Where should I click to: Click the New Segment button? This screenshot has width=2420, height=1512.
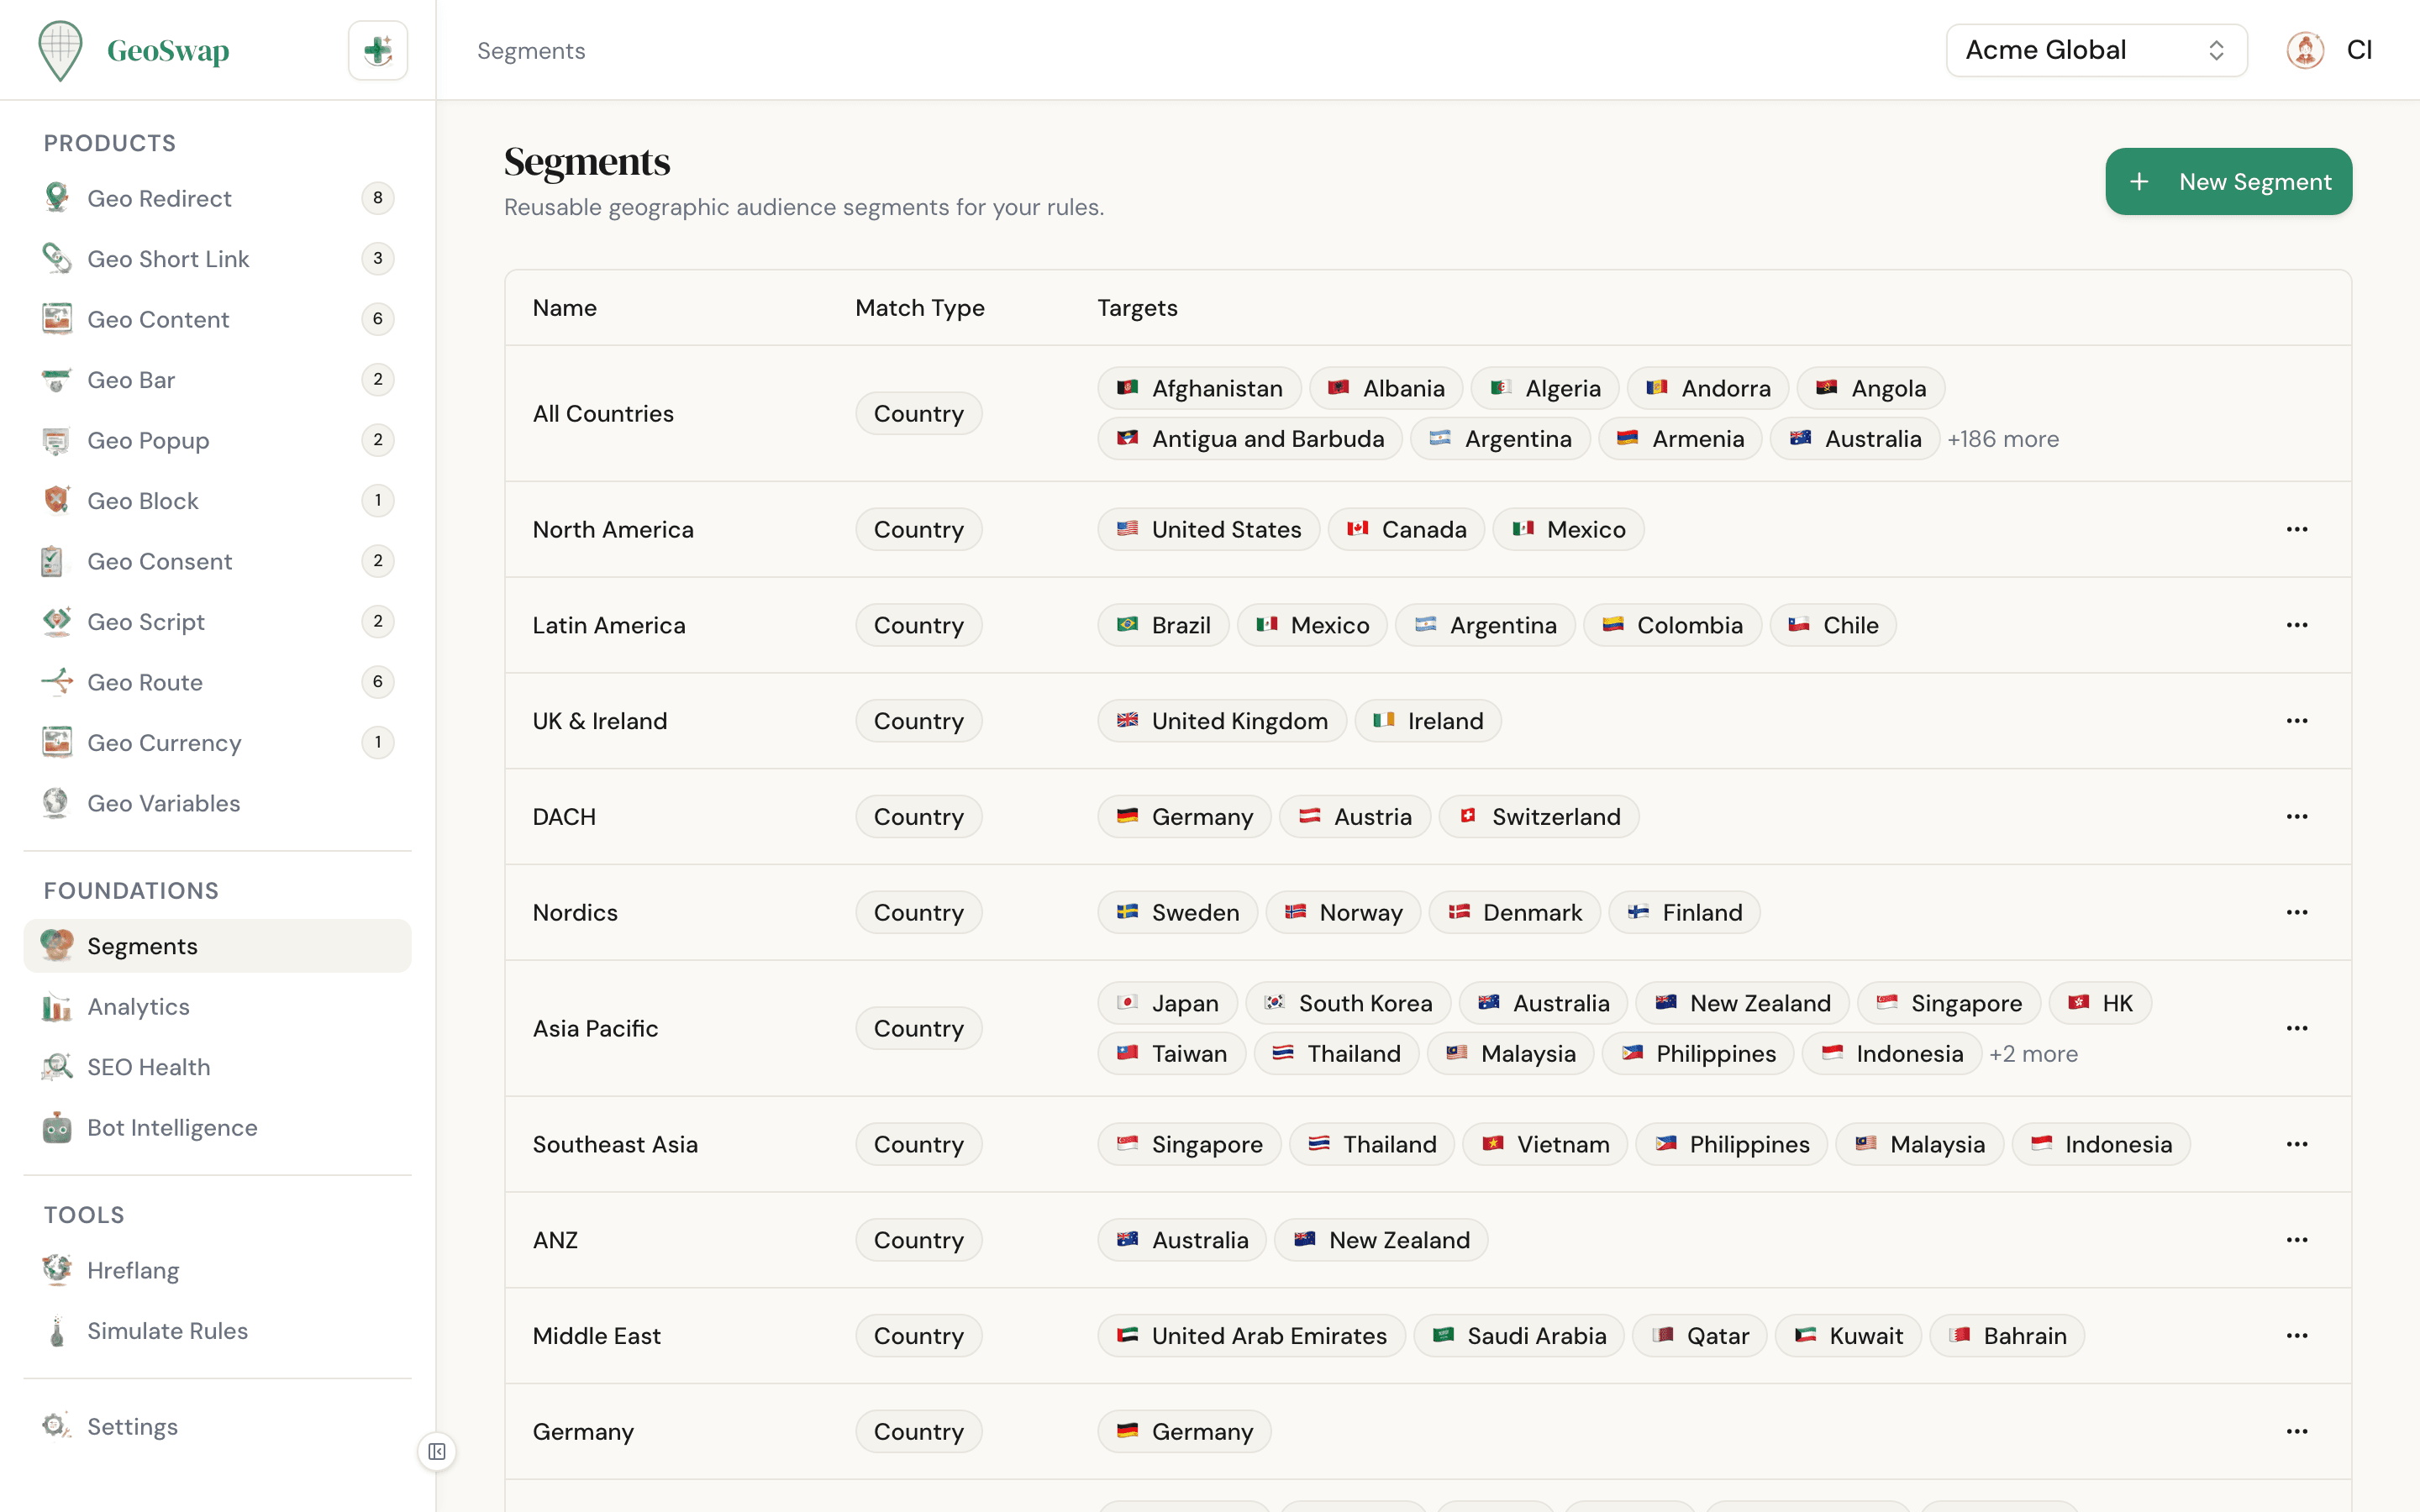click(x=2228, y=181)
